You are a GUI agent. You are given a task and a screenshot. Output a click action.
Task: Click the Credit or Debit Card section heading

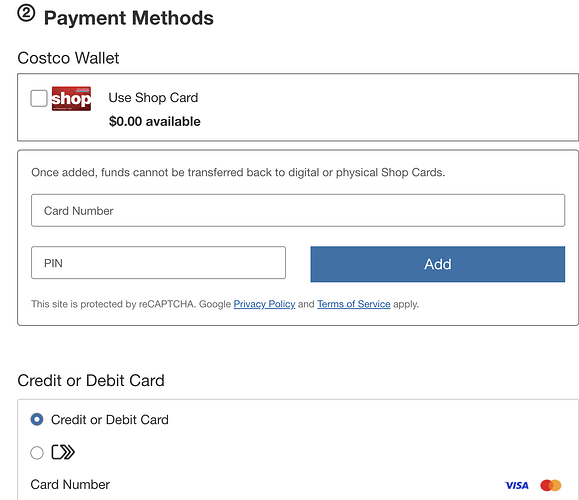pyautogui.click(x=91, y=380)
